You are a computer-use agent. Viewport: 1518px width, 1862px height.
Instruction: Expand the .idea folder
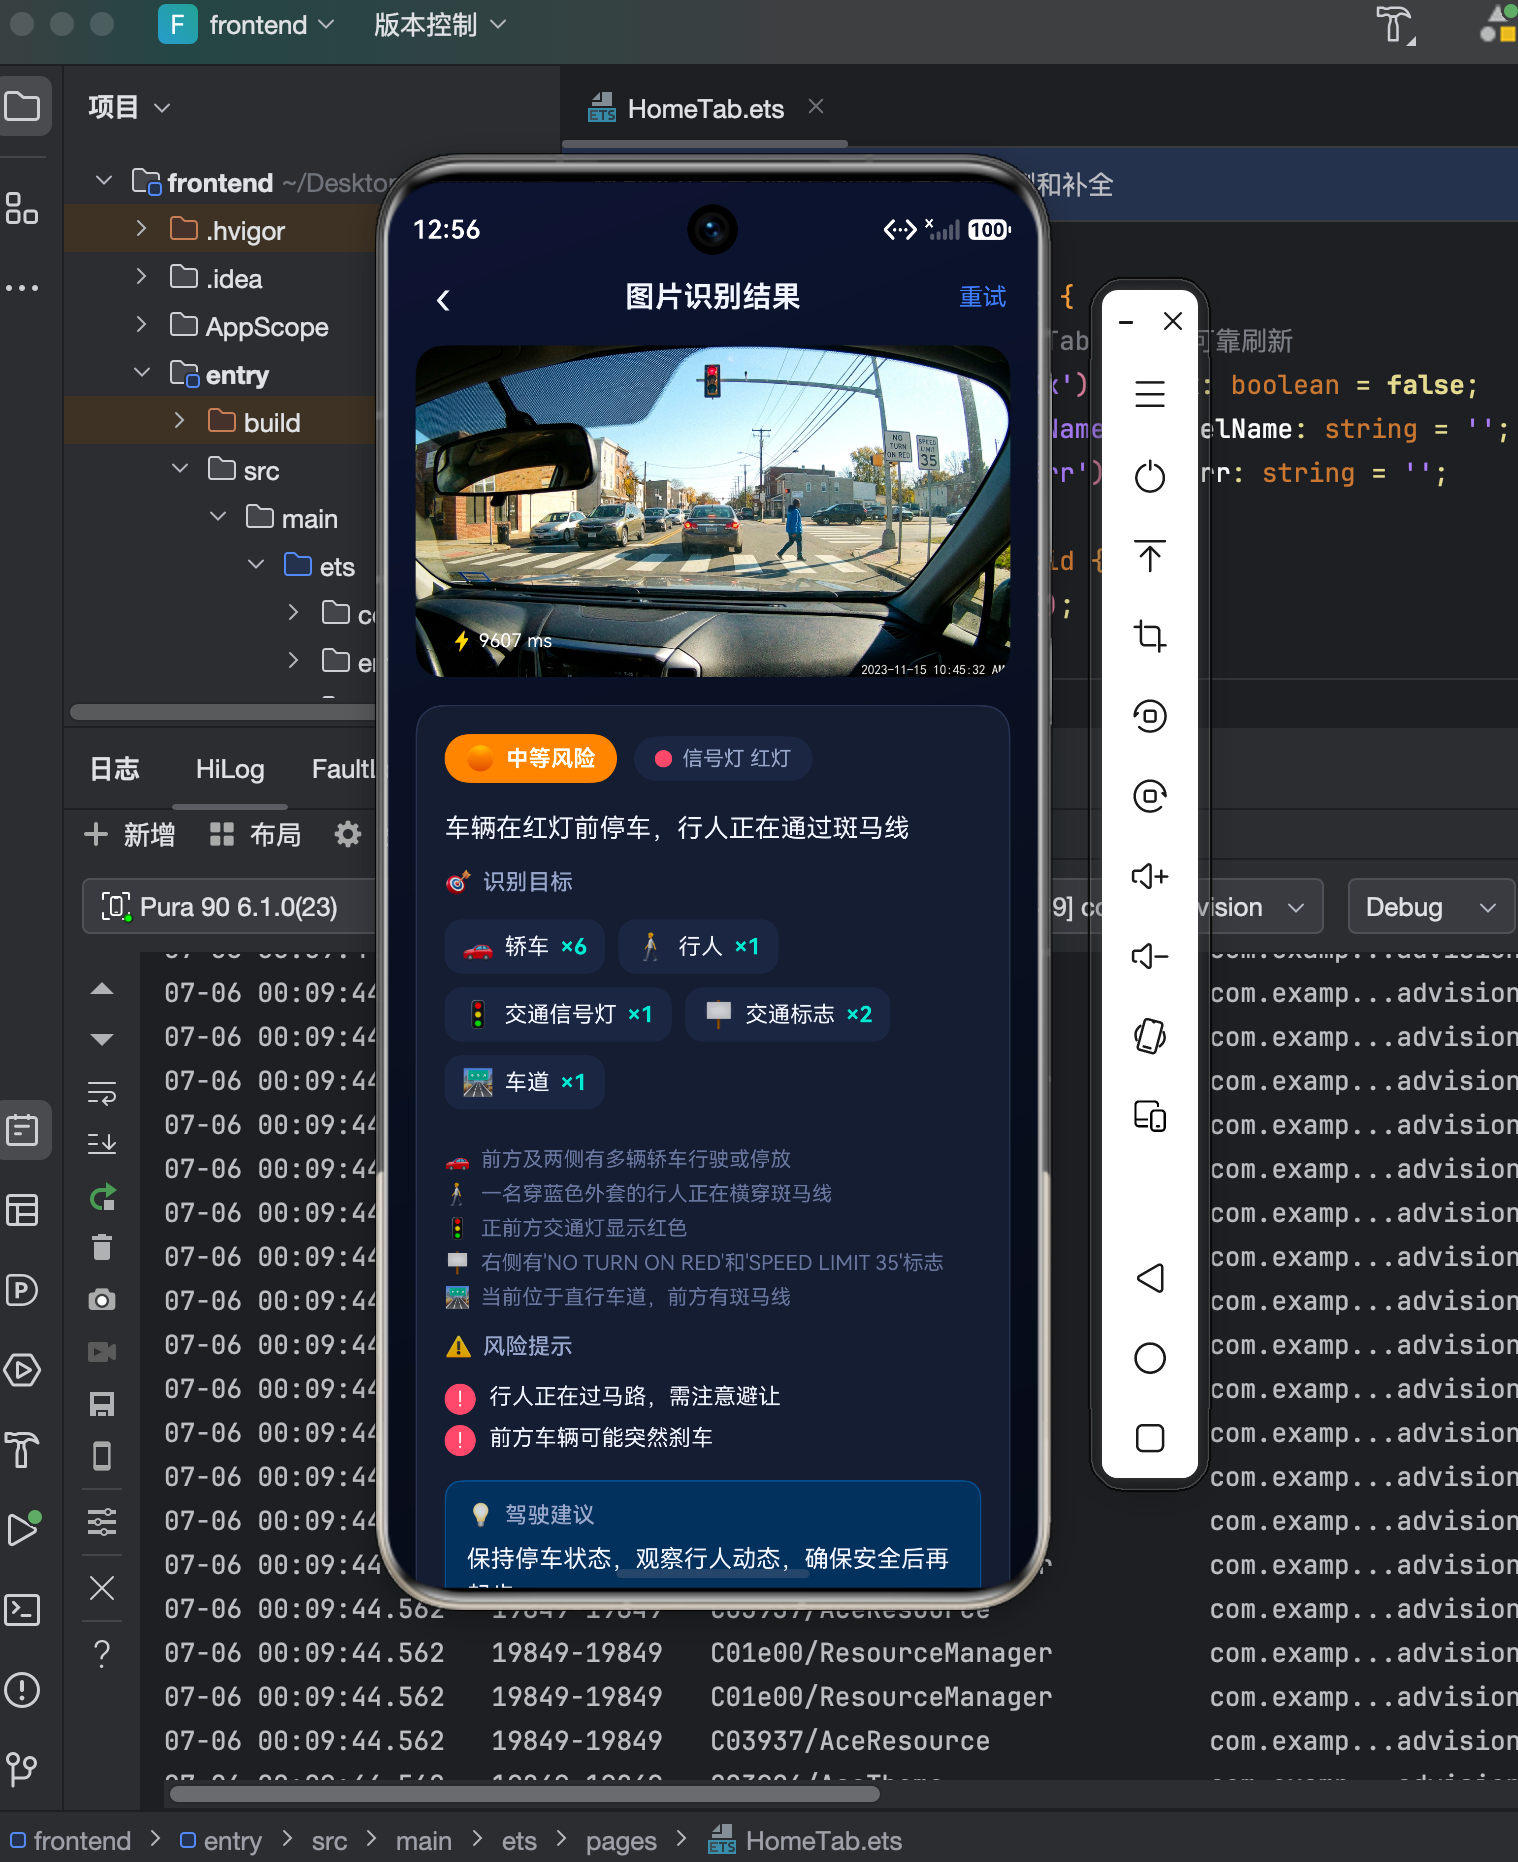tap(141, 277)
